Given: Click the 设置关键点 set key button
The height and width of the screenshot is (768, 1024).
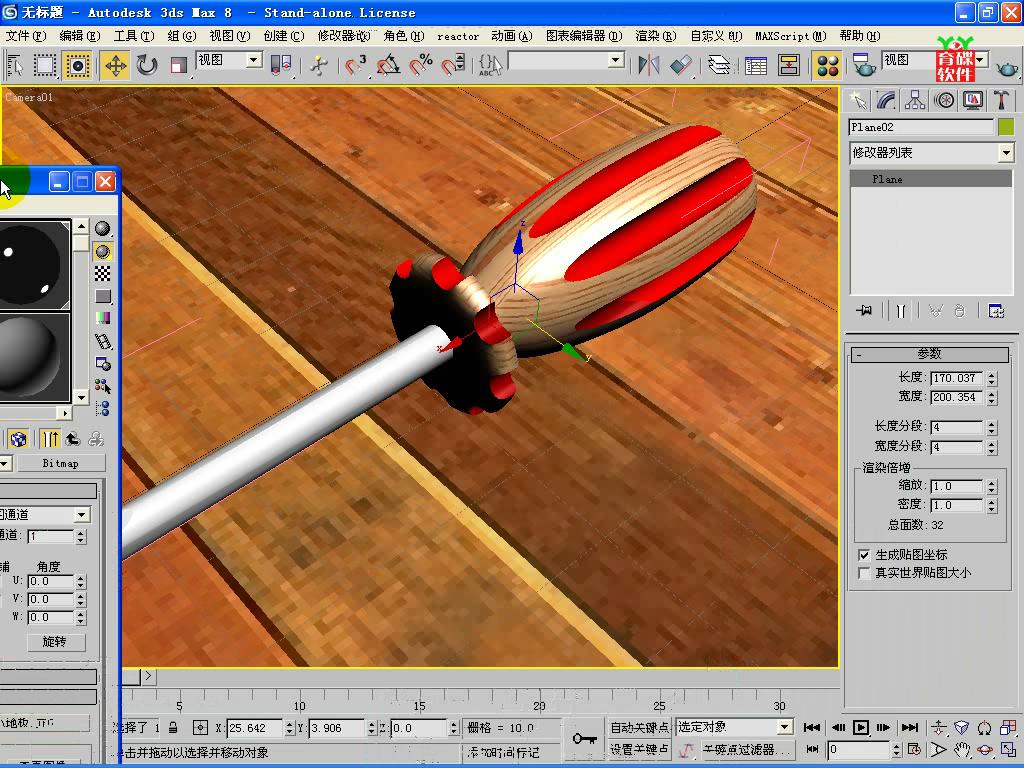Looking at the screenshot, I should (639, 750).
